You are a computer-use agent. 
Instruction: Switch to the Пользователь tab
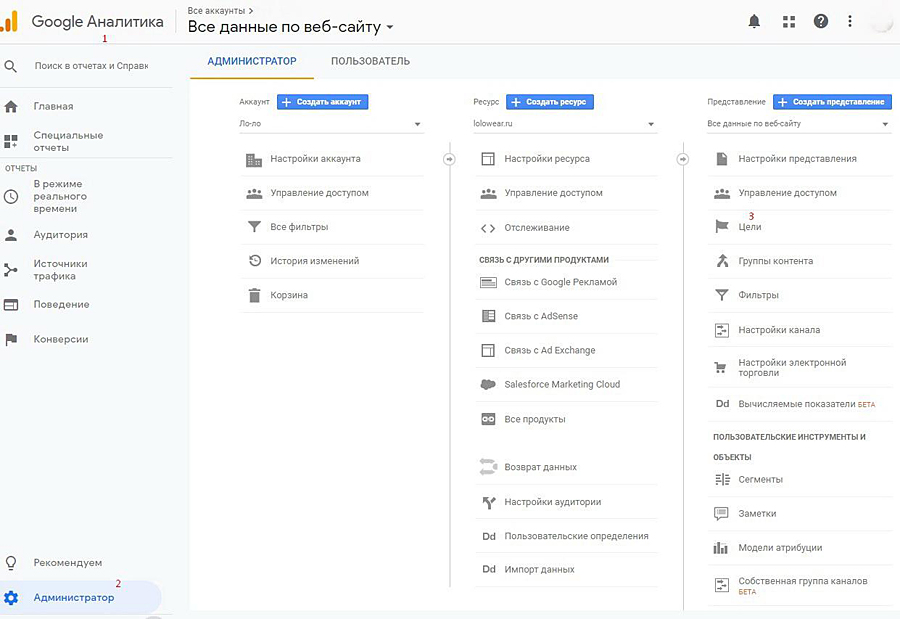(x=370, y=61)
